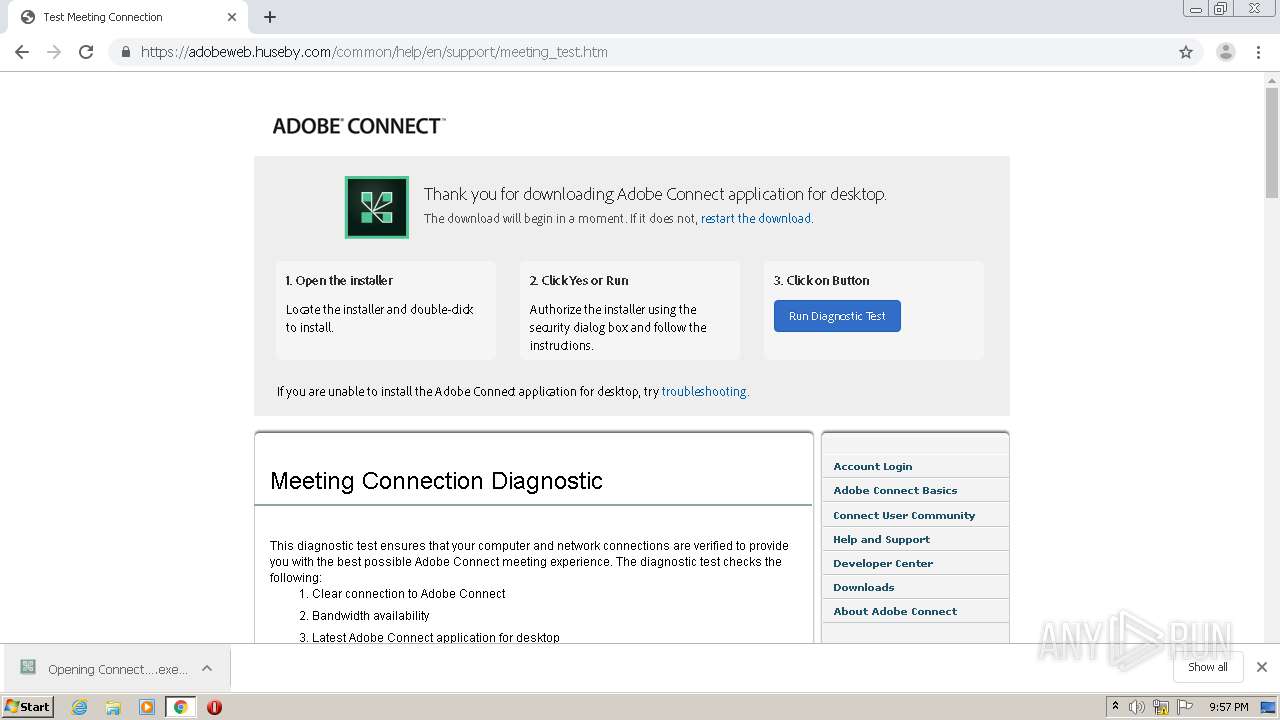Viewport: 1280px width, 720px height.
Task: Open the Chrome three-dot menu
Action: 1258,52
